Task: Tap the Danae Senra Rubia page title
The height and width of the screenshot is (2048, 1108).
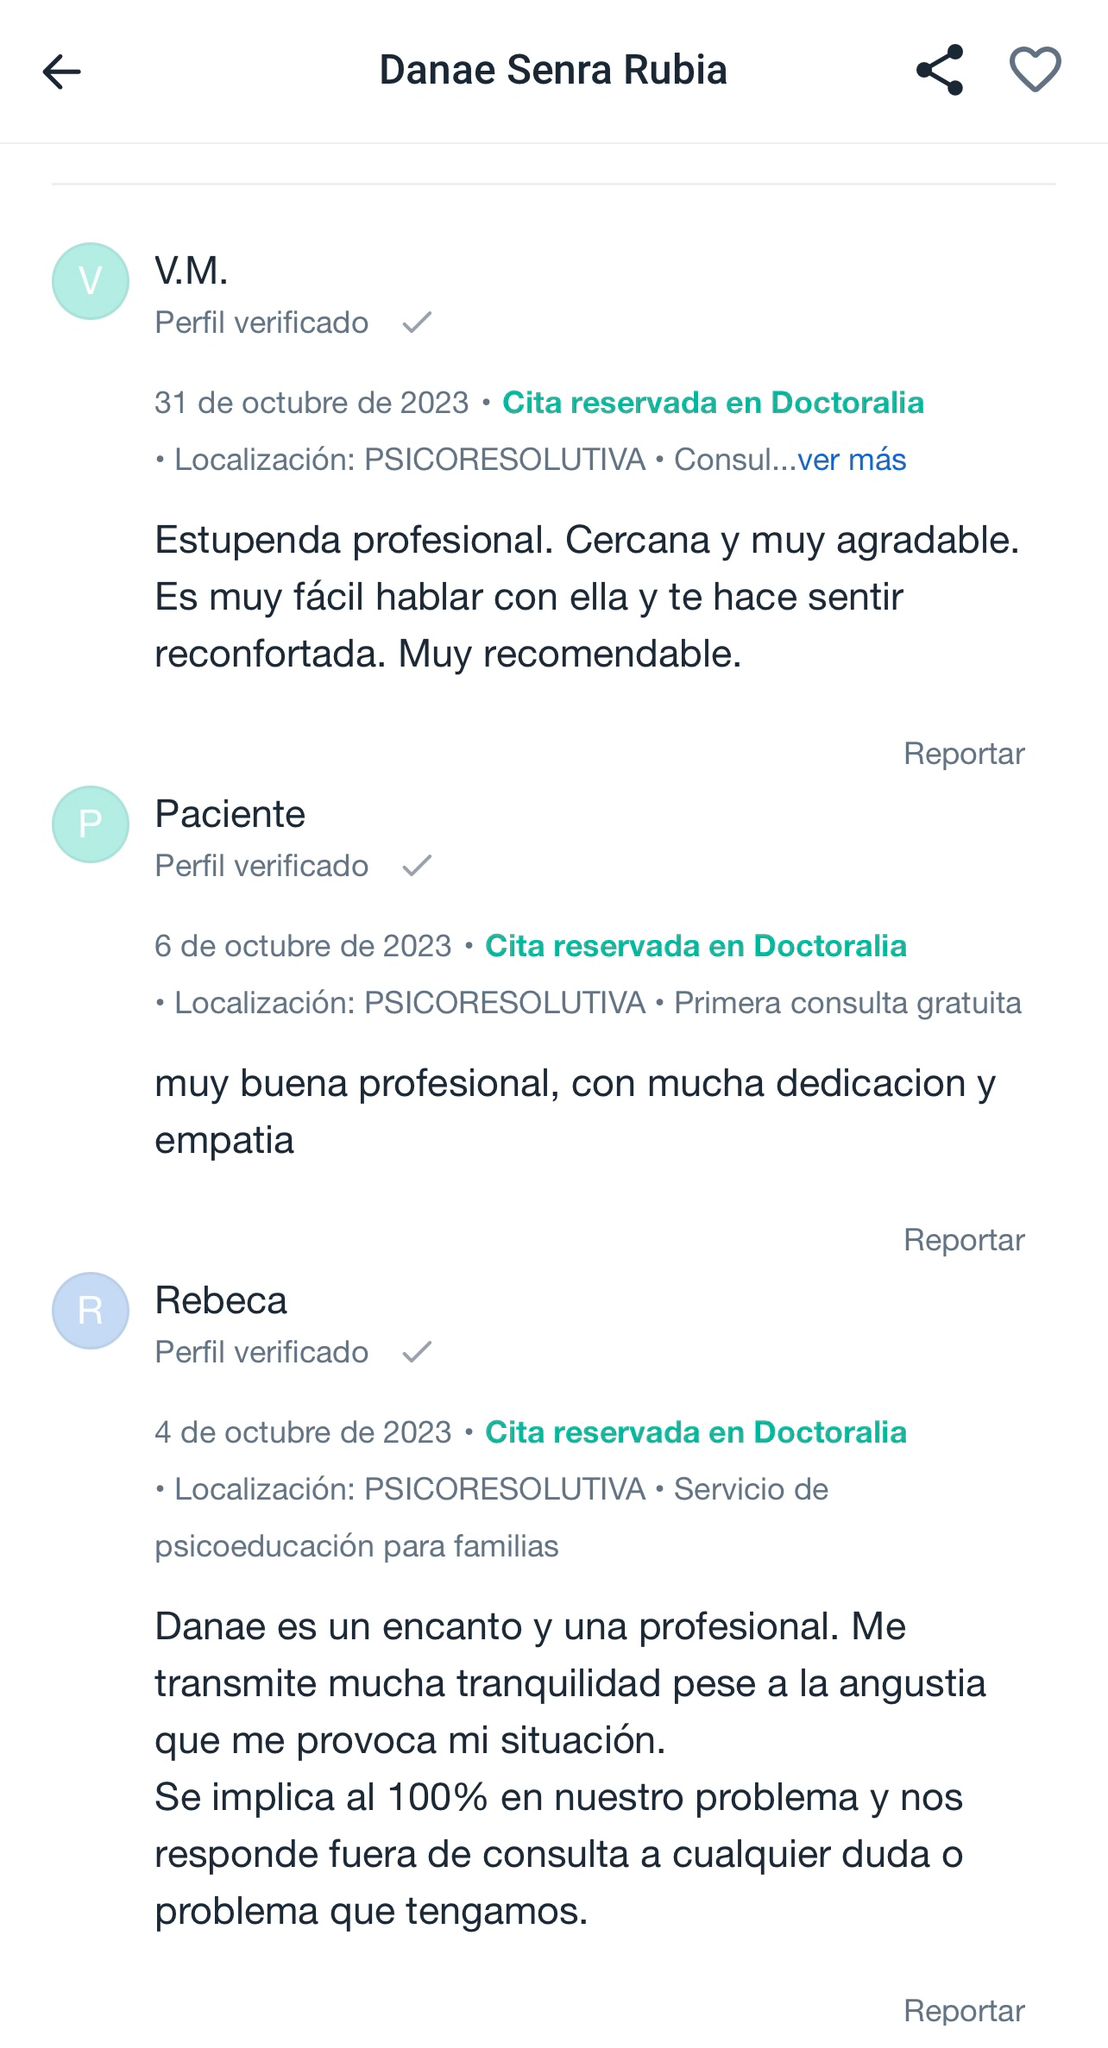Action: tap(553, 70)
